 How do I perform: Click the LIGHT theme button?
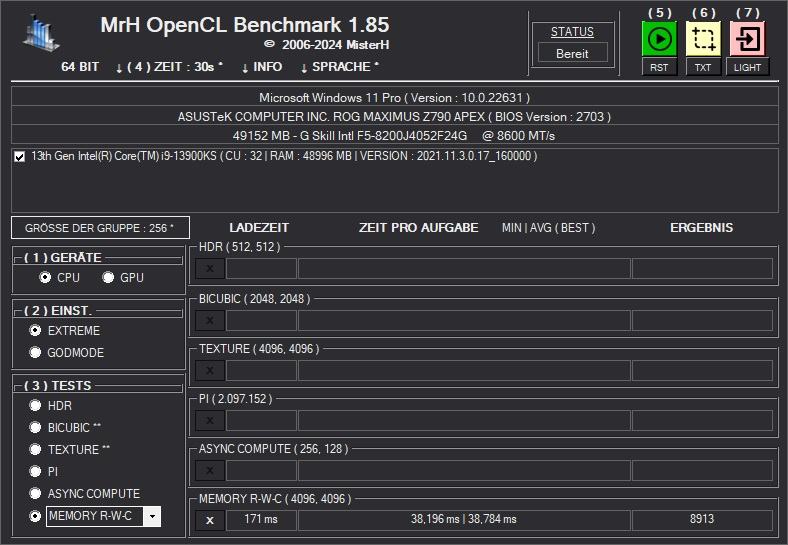(x=747, y=67)
